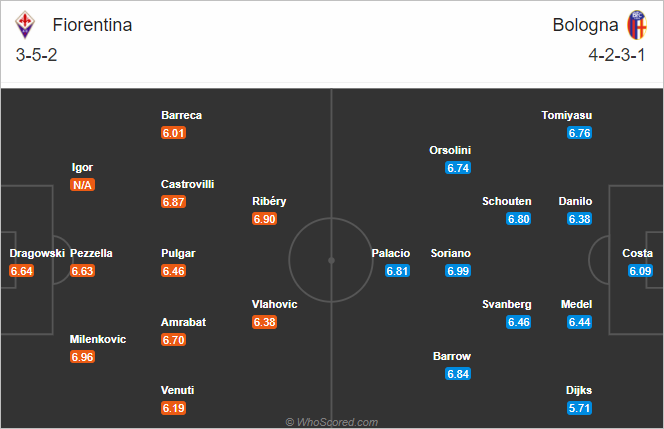The height and width of the screenshot is (429, 664).
Task: Click the Bologna club crest icon
Action: click(637, 25)
